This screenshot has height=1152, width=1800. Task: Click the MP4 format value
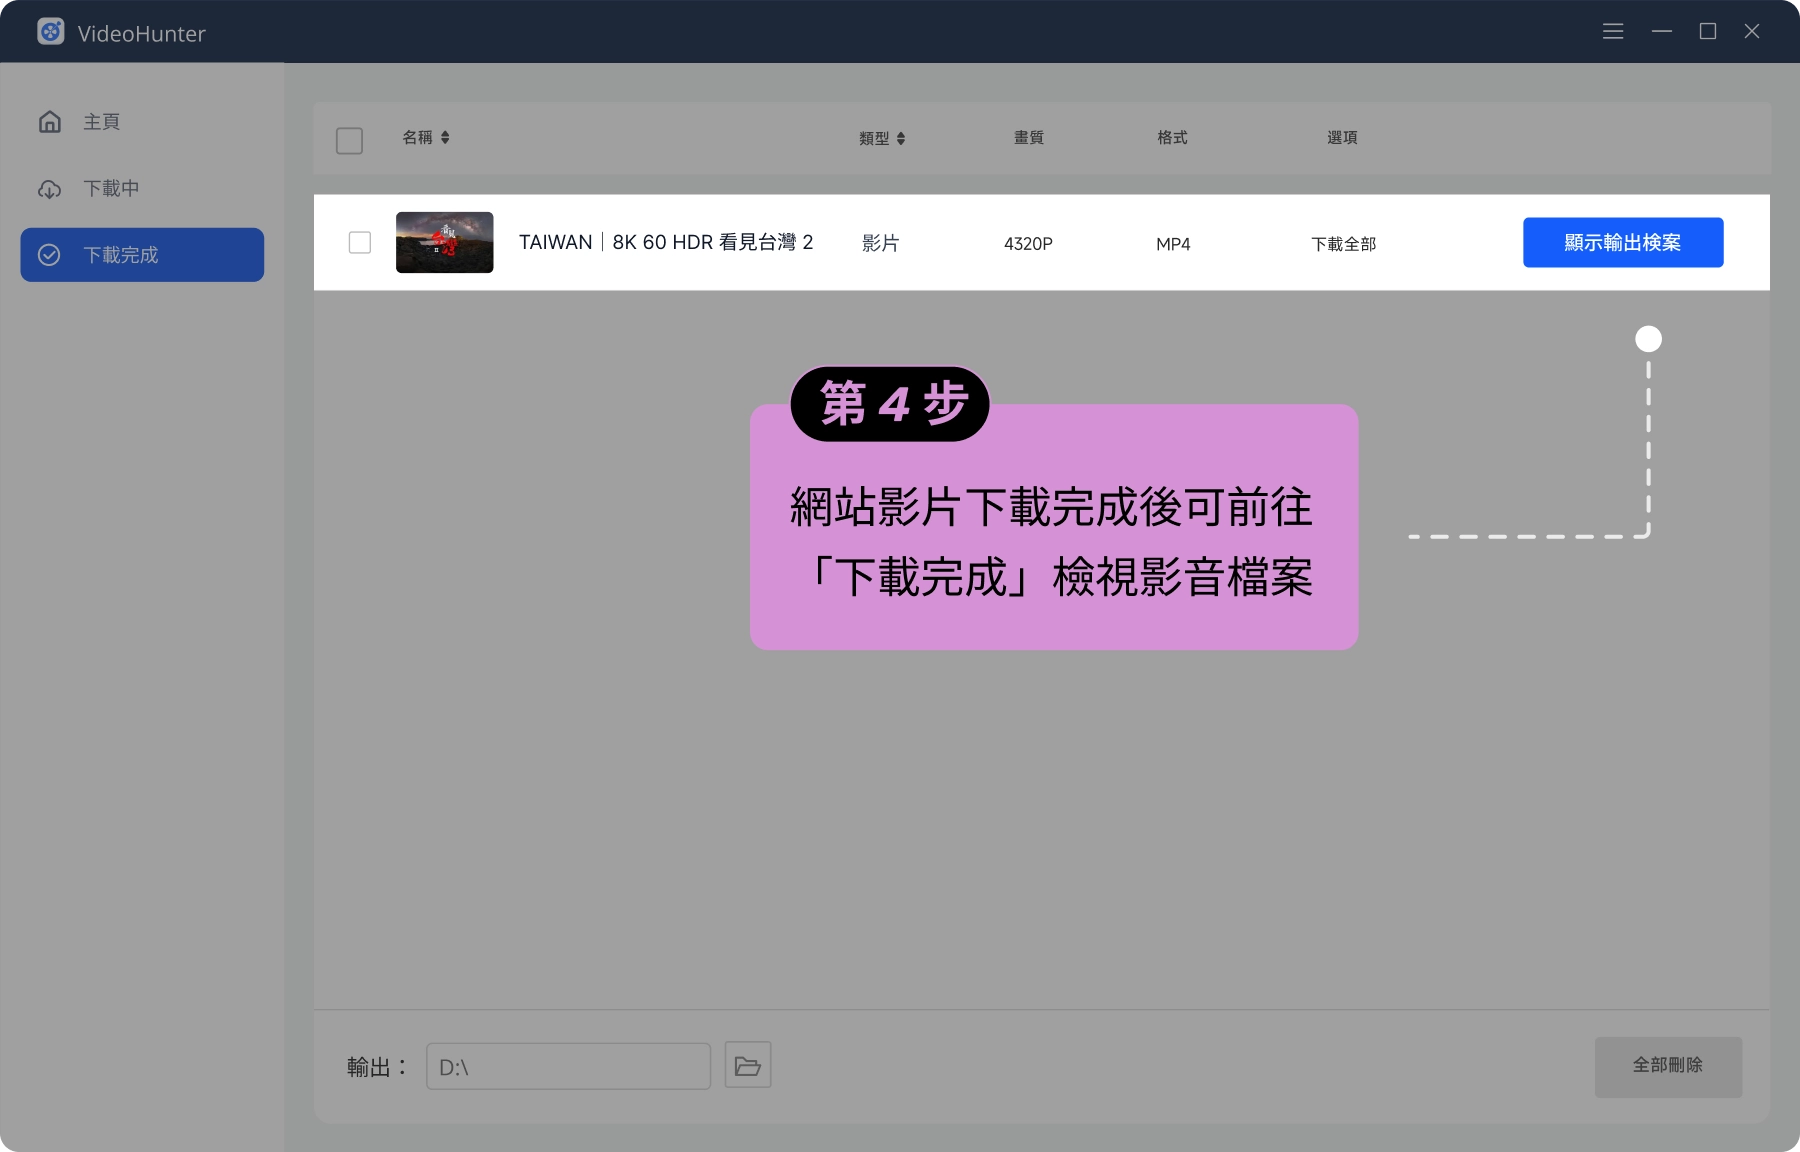[x=1173, y=244]
